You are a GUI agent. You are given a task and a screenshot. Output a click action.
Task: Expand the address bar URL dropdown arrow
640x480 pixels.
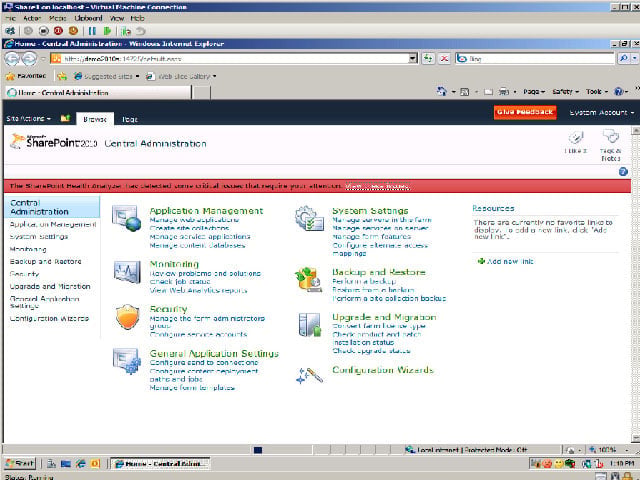pyautogui.click(x=413, y=58)
